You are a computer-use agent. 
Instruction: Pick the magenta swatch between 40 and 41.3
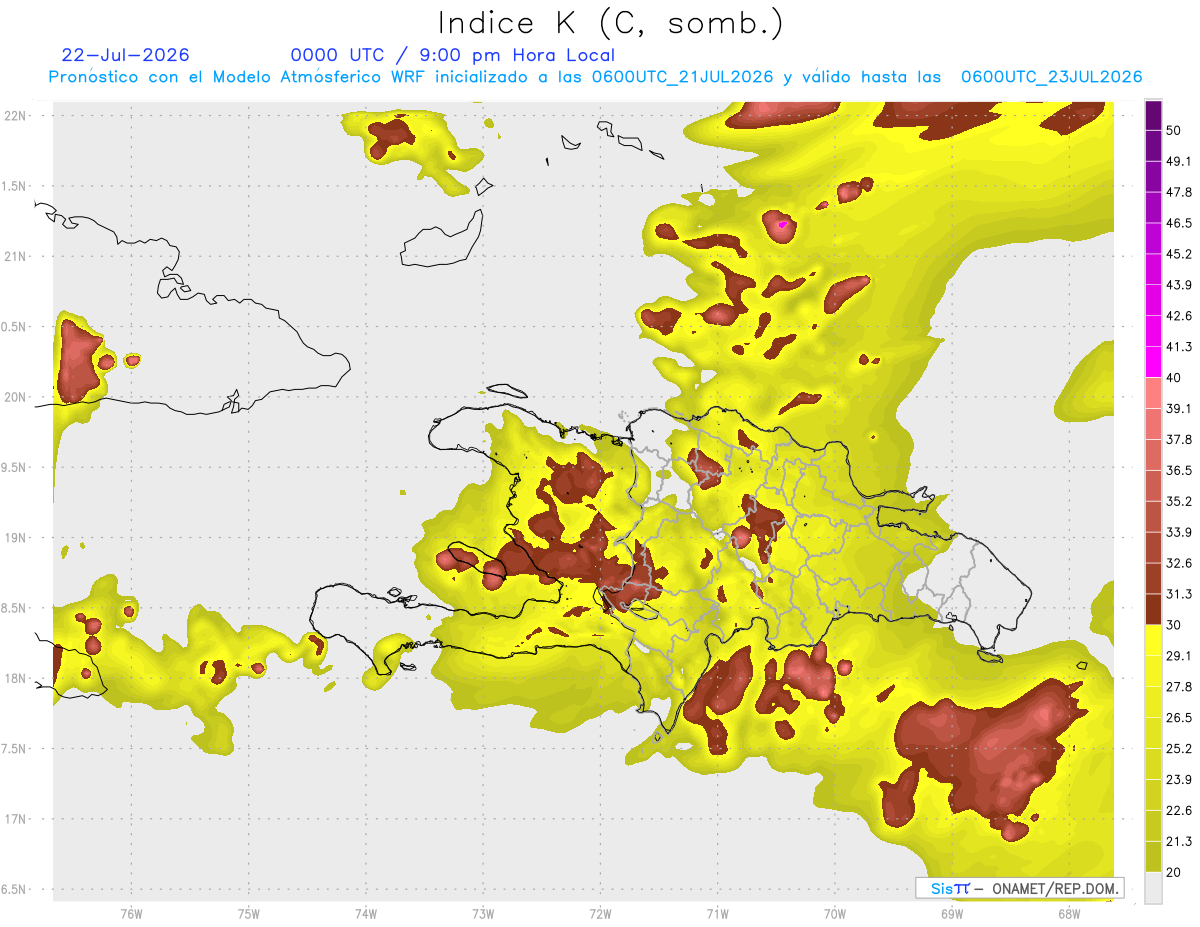(x=1153, y=361)
